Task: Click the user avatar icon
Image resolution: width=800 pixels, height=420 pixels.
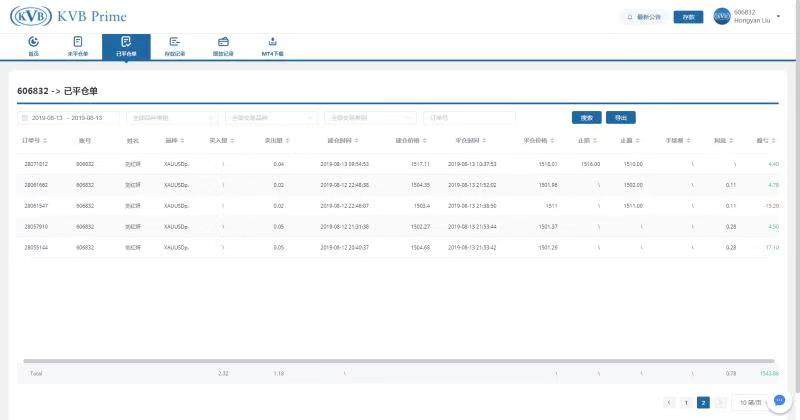Action: click(x=722, y=17)
